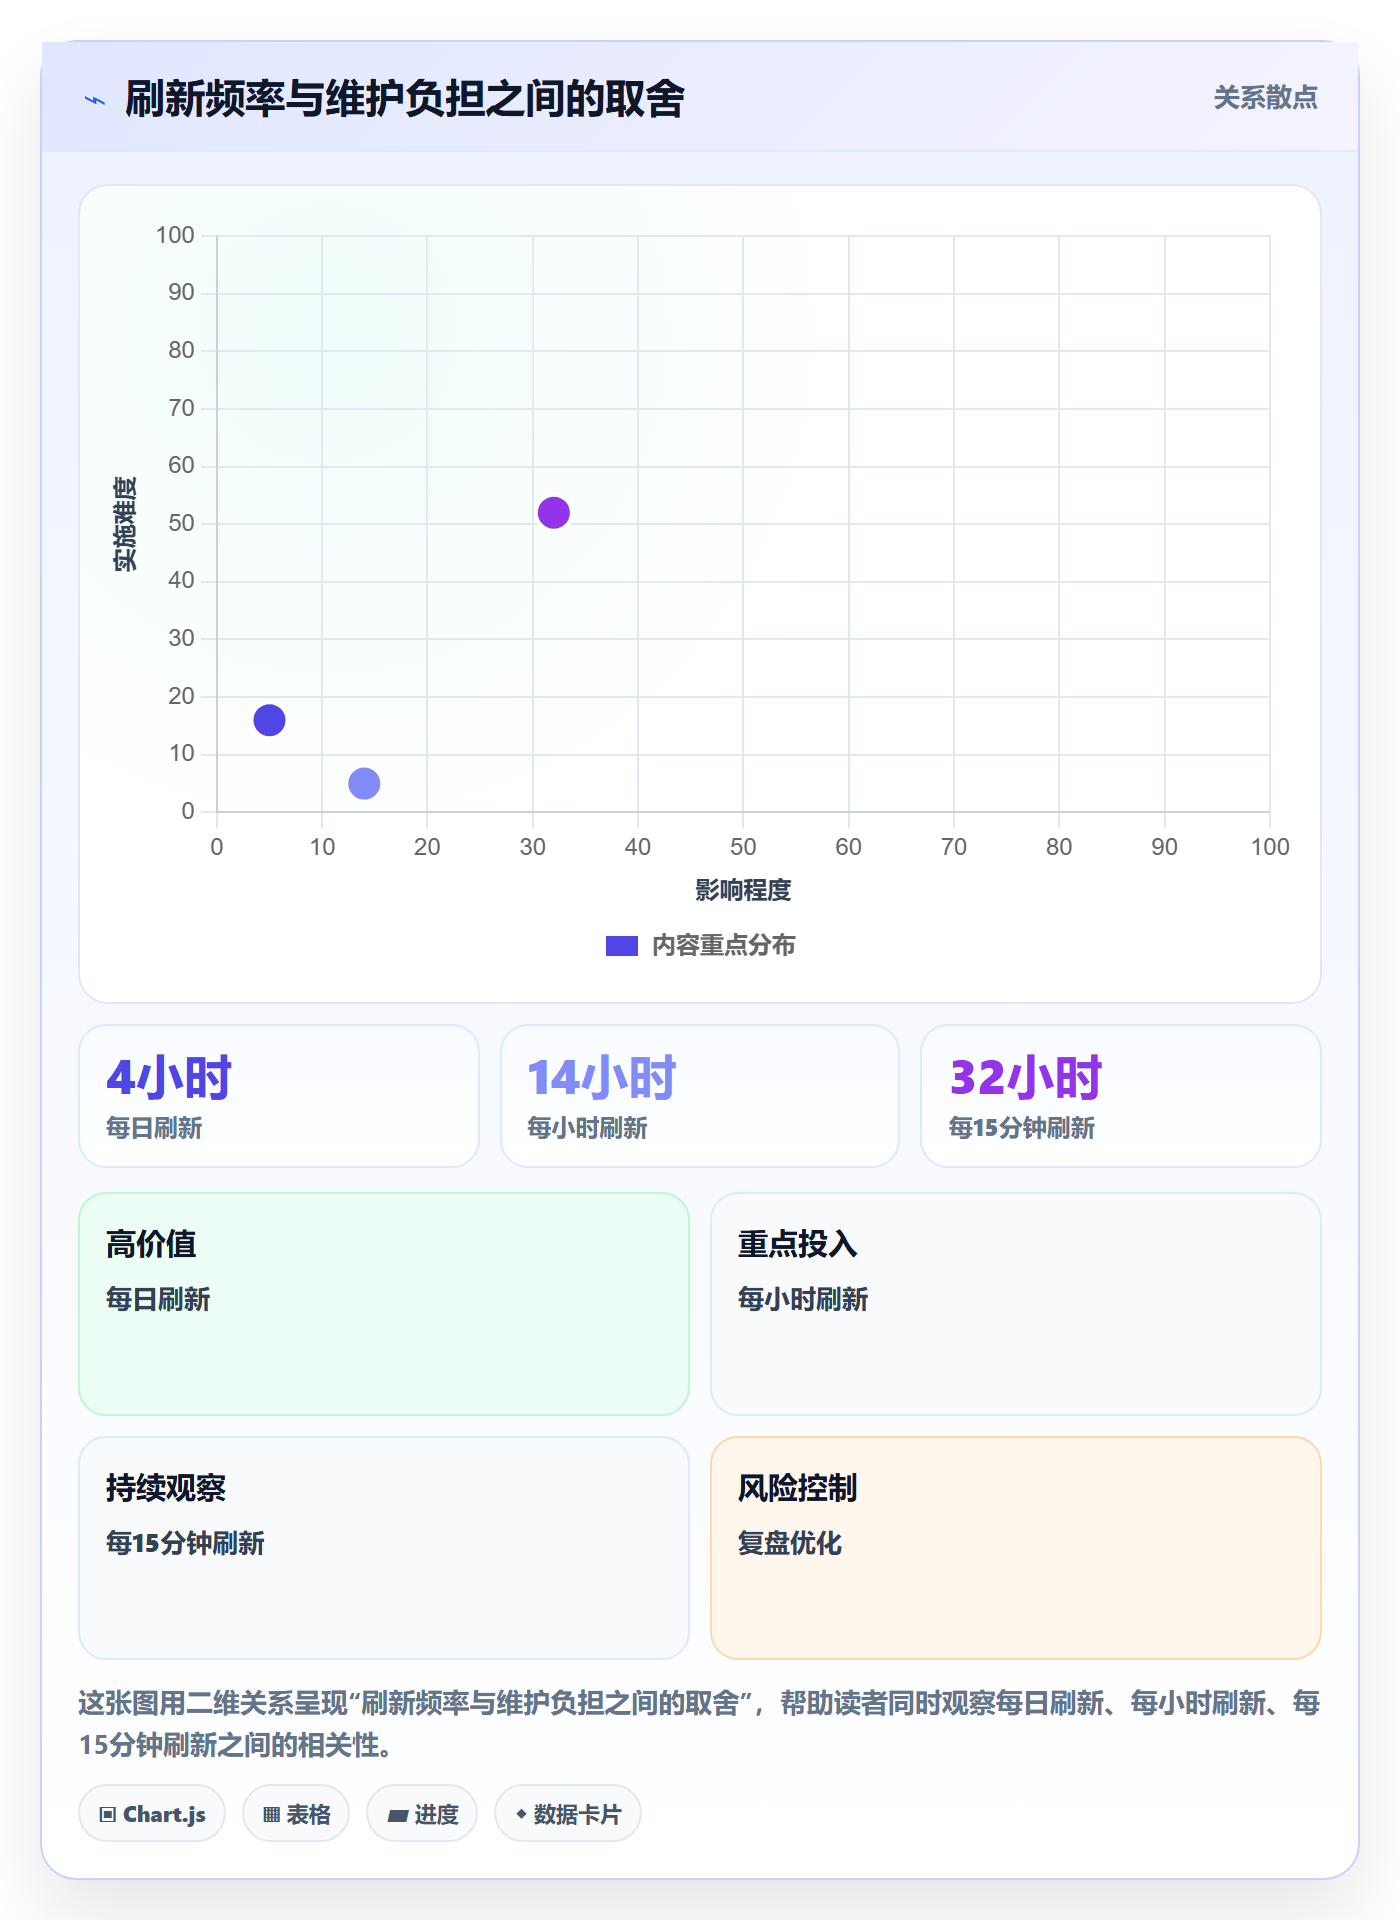Open the 14小时 每小时刷新 stat card
Image resolution: width=1400 pixels, height=1920 pixels.
pos(700,1096)
